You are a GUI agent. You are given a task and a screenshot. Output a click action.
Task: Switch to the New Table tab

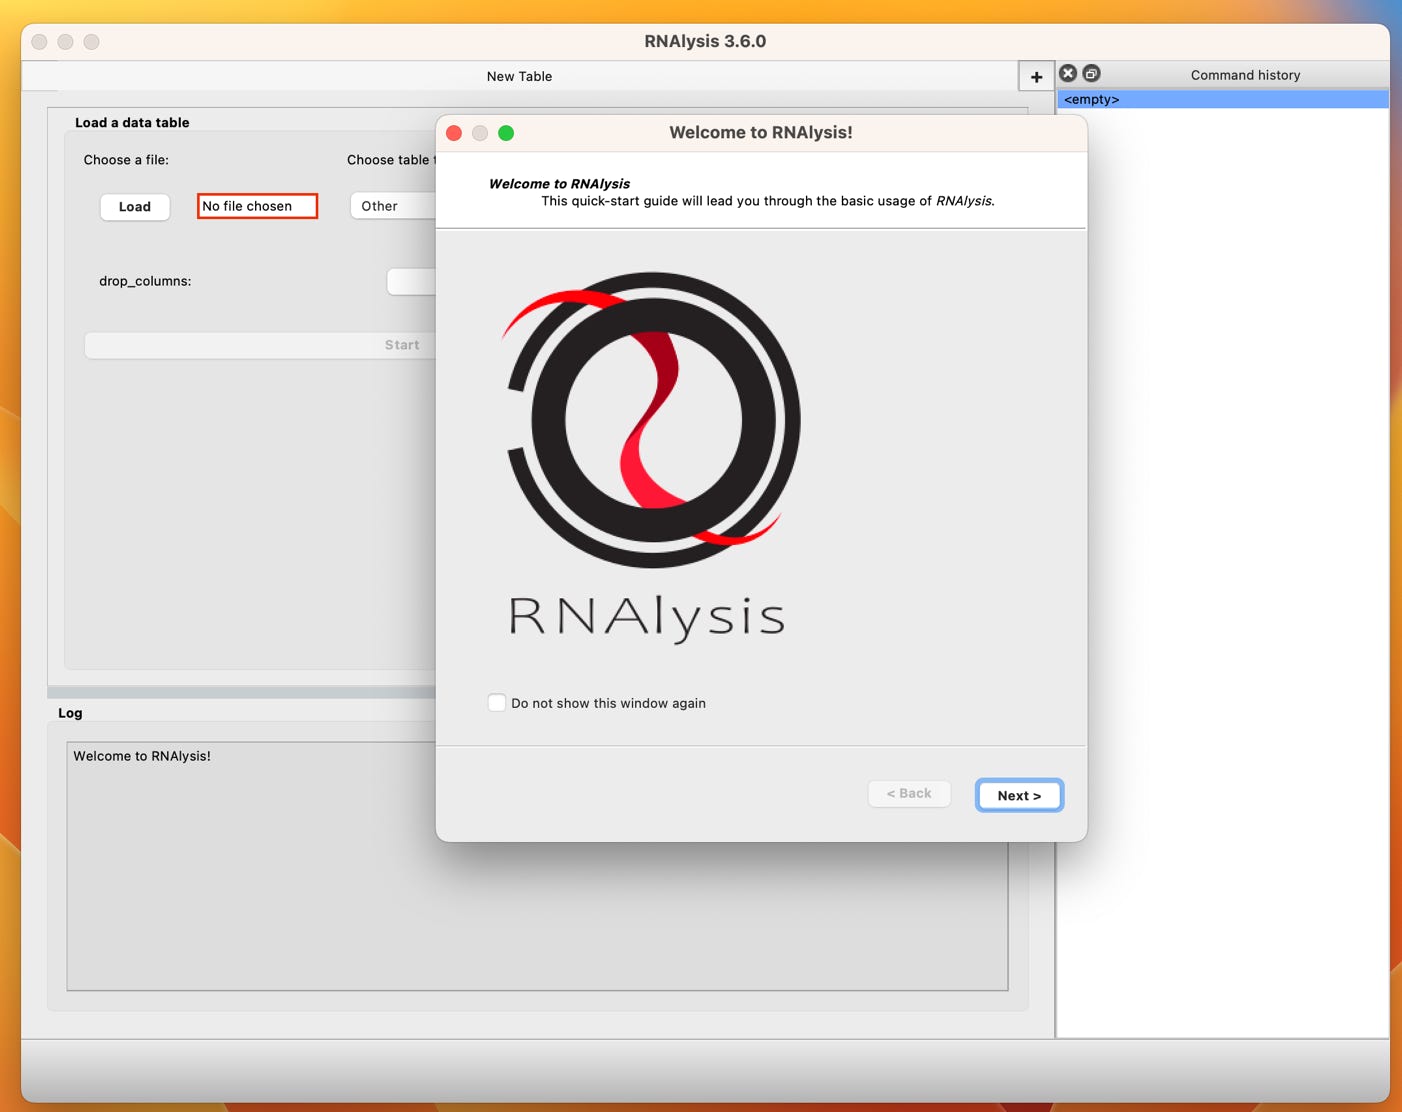pos(519,76)
